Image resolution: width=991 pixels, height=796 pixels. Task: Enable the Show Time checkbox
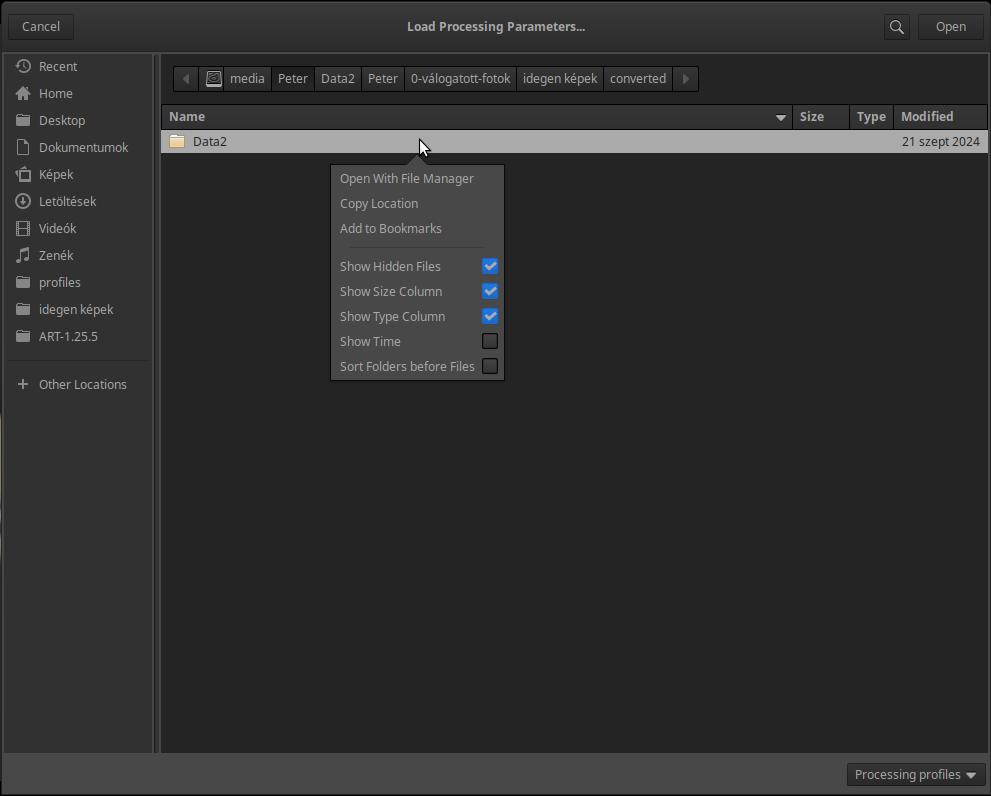click(490, 341)
